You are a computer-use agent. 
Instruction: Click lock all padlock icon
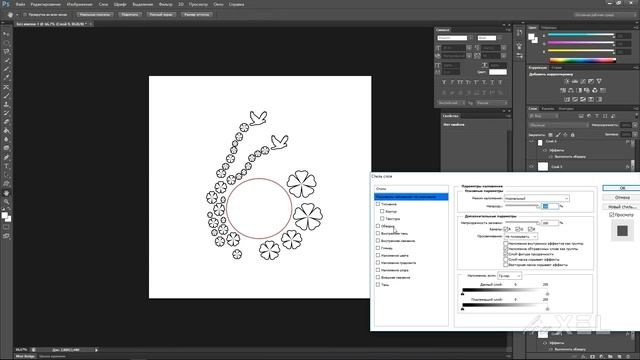pos(573,134)
